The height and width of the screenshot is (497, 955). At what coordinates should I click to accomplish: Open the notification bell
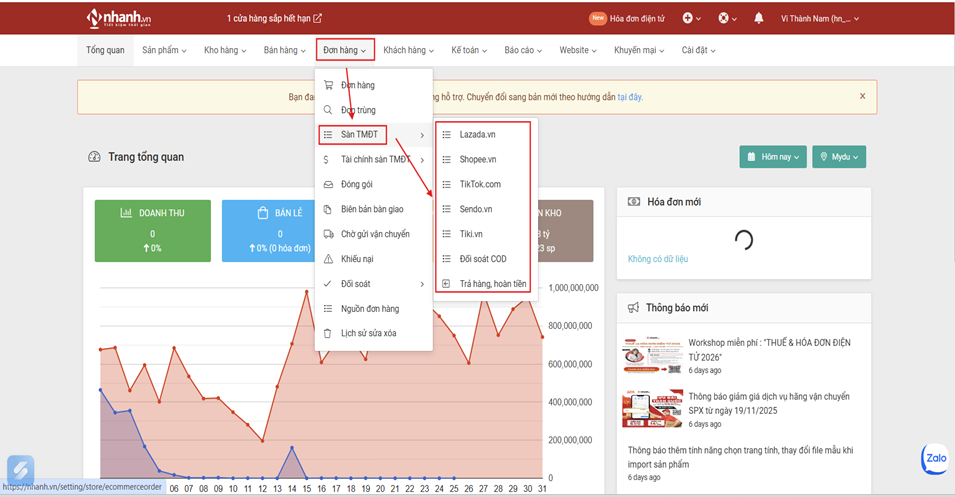pos(758,18)
